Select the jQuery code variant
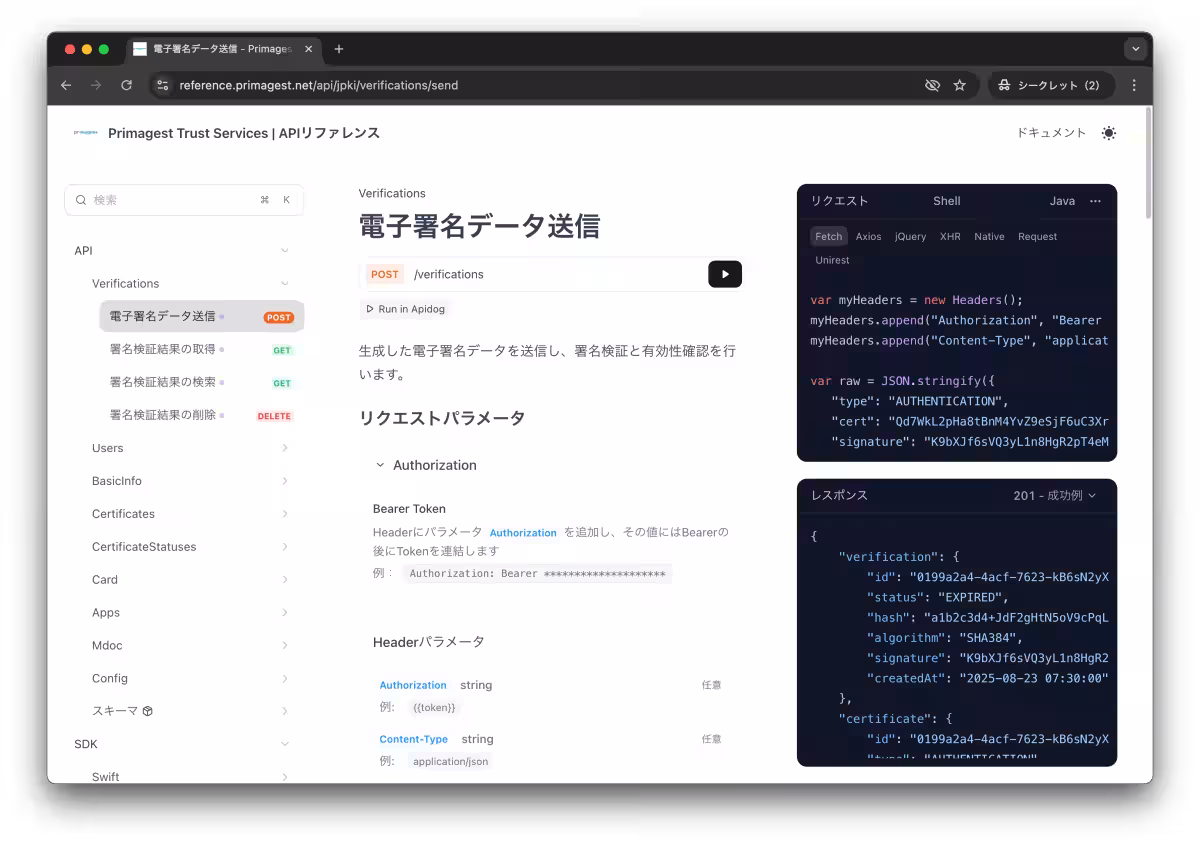 [911, 237]
